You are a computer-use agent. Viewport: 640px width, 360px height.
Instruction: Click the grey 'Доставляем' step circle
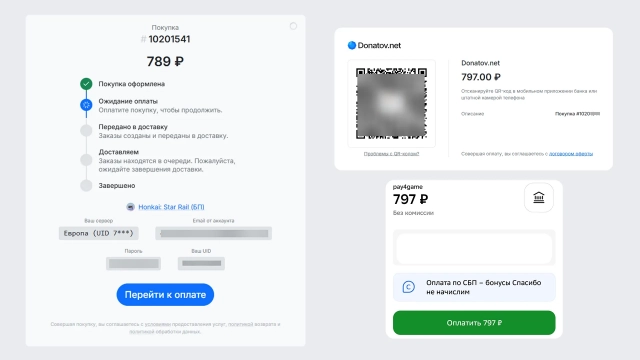pos(86,160)
